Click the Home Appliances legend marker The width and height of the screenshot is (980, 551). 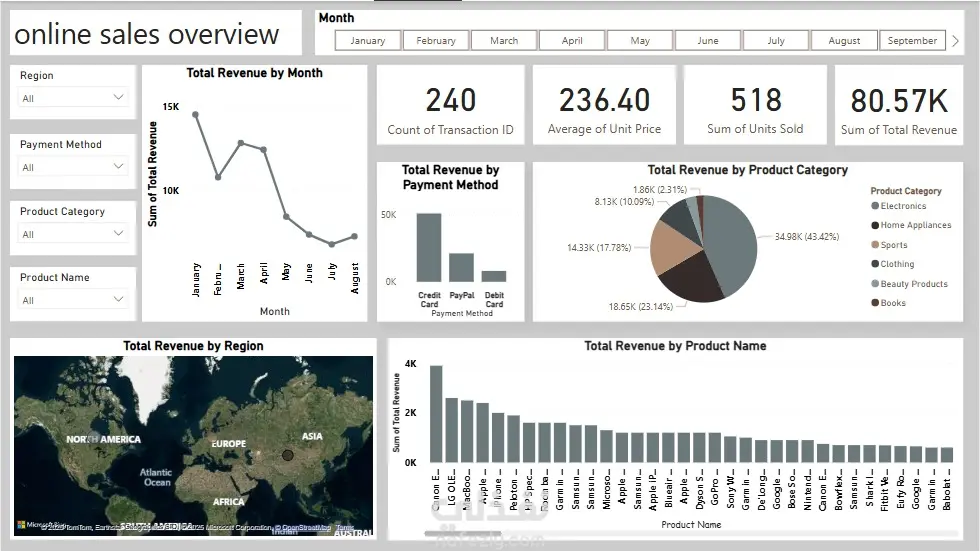point(875,225)
